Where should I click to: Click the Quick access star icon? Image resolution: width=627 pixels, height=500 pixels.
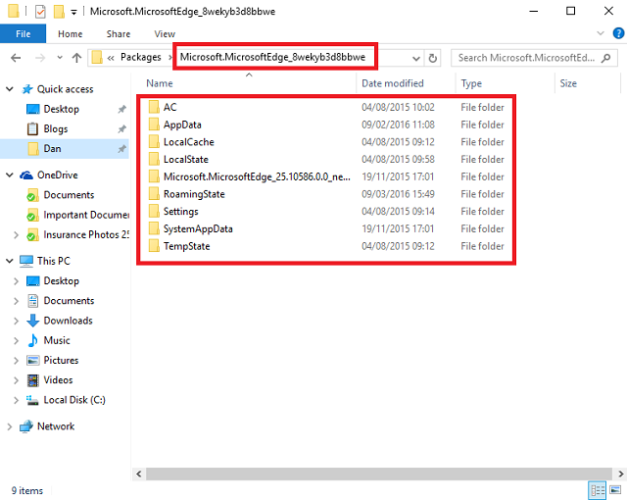27,89
